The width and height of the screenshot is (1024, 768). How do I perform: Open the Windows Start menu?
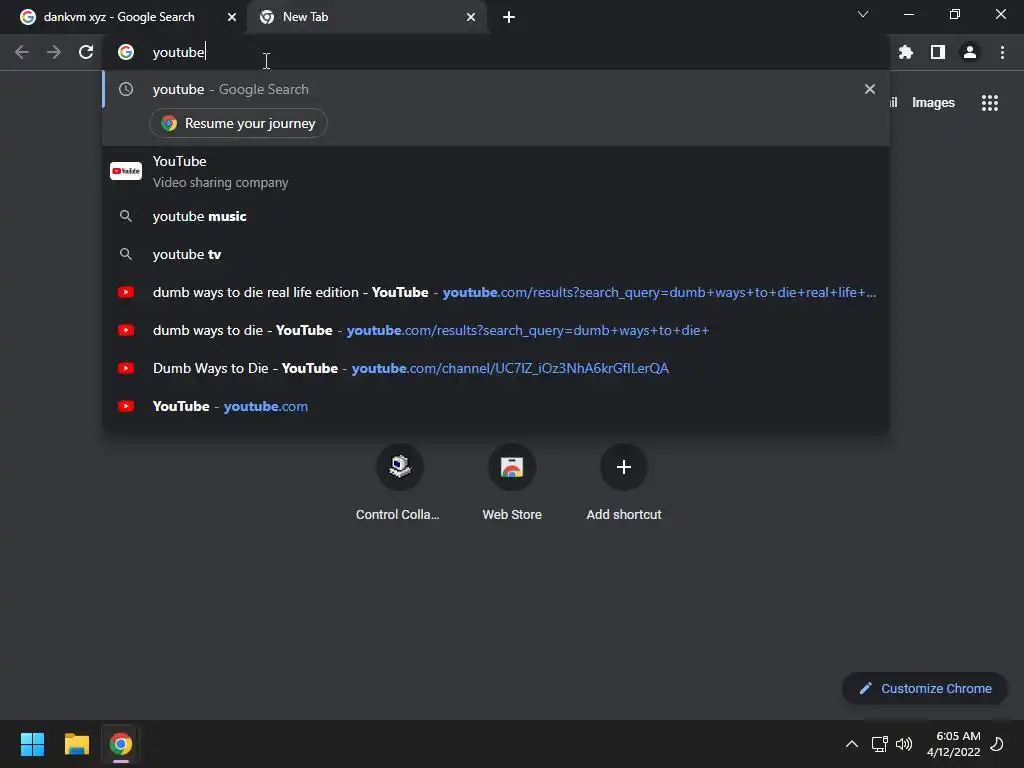point(32,744)
